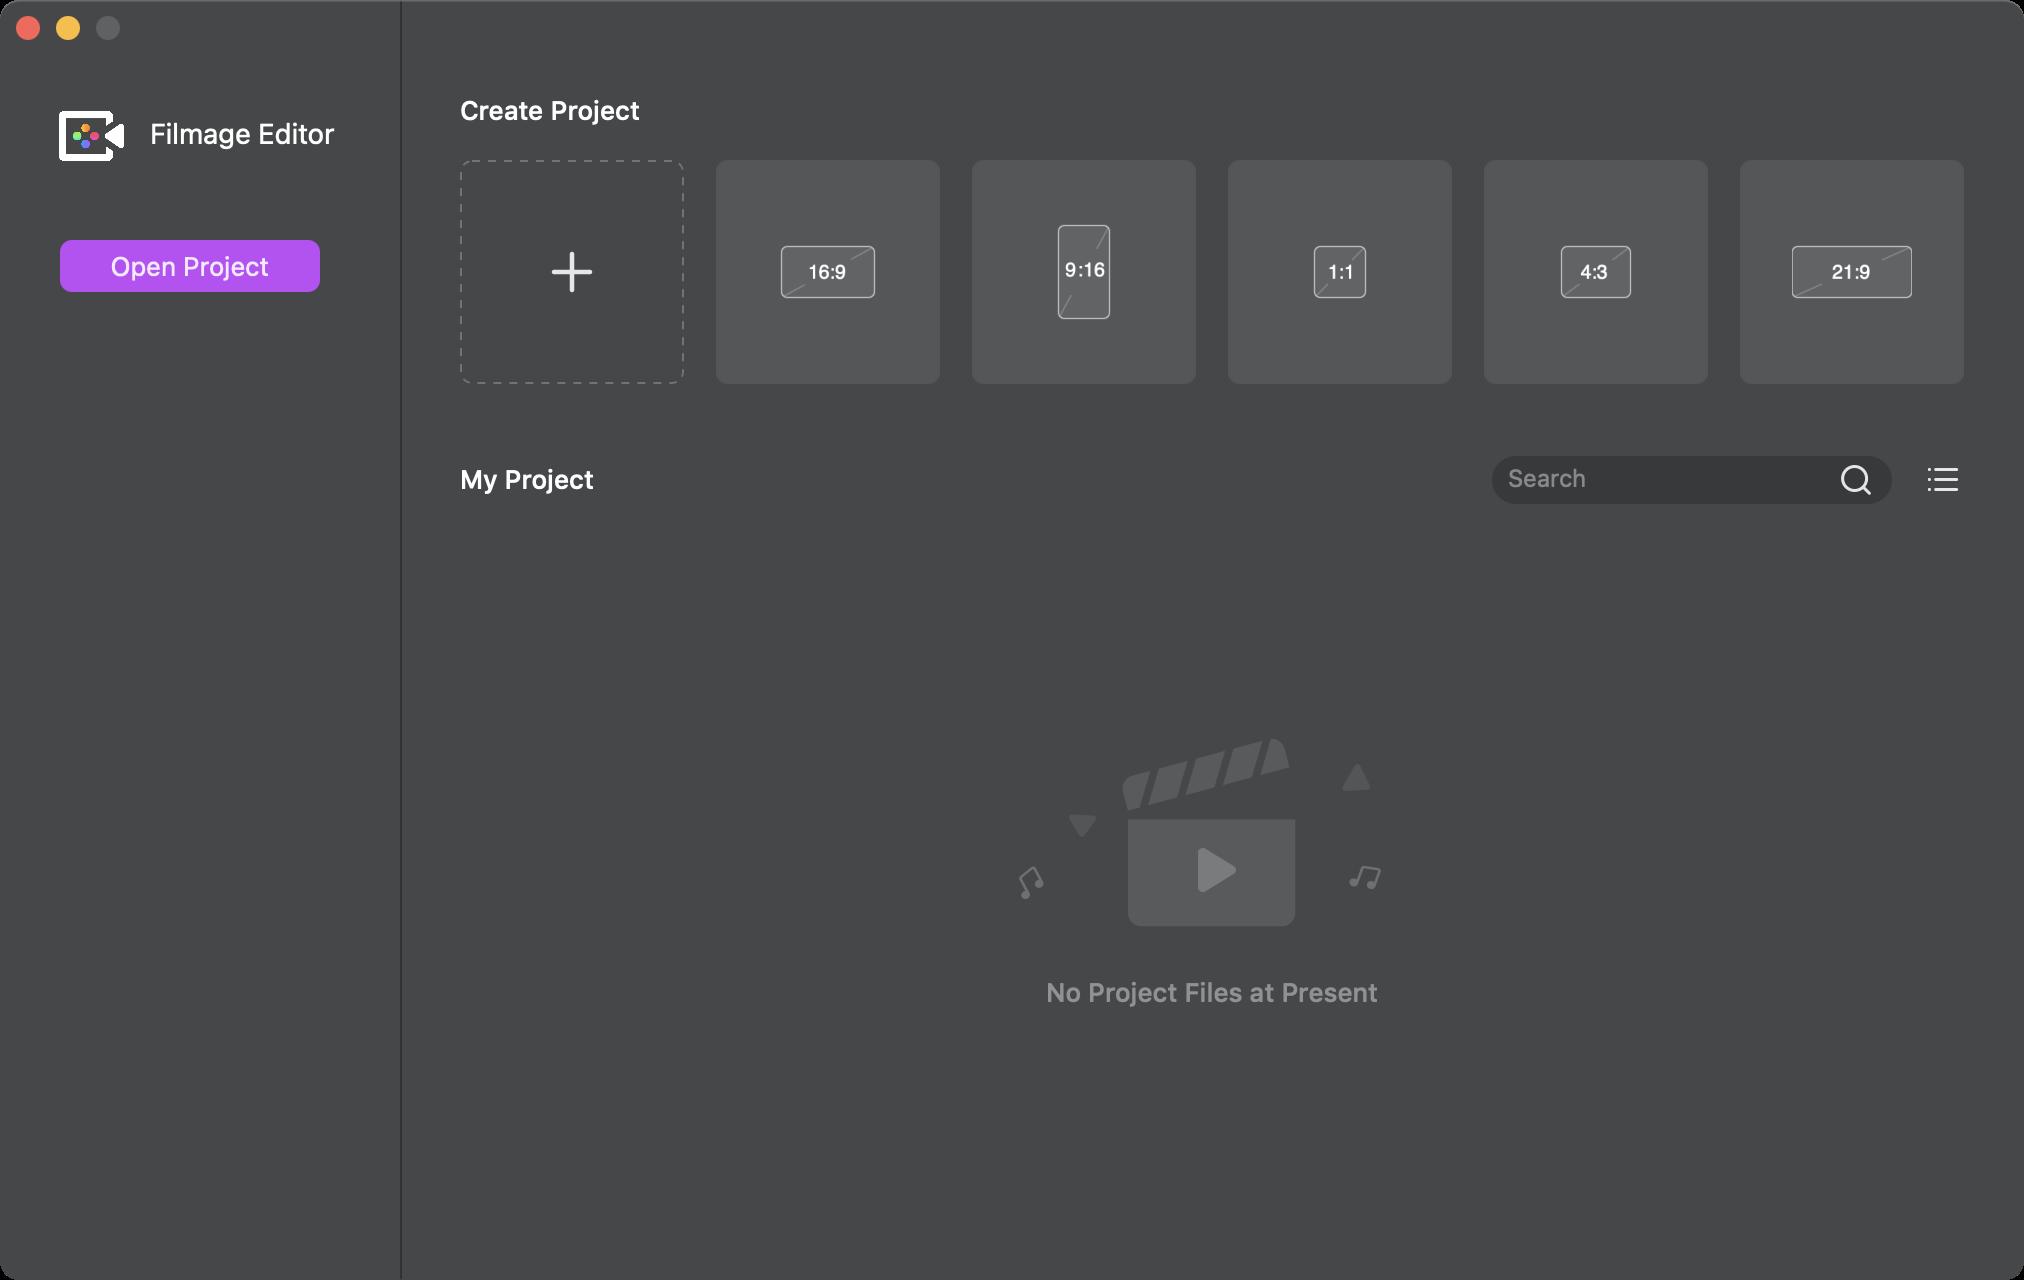Click the Filmage Editor logo icon
The width and height of the screenshot is (2024, 1280).
pyautogui.click(x=91, y=135)
